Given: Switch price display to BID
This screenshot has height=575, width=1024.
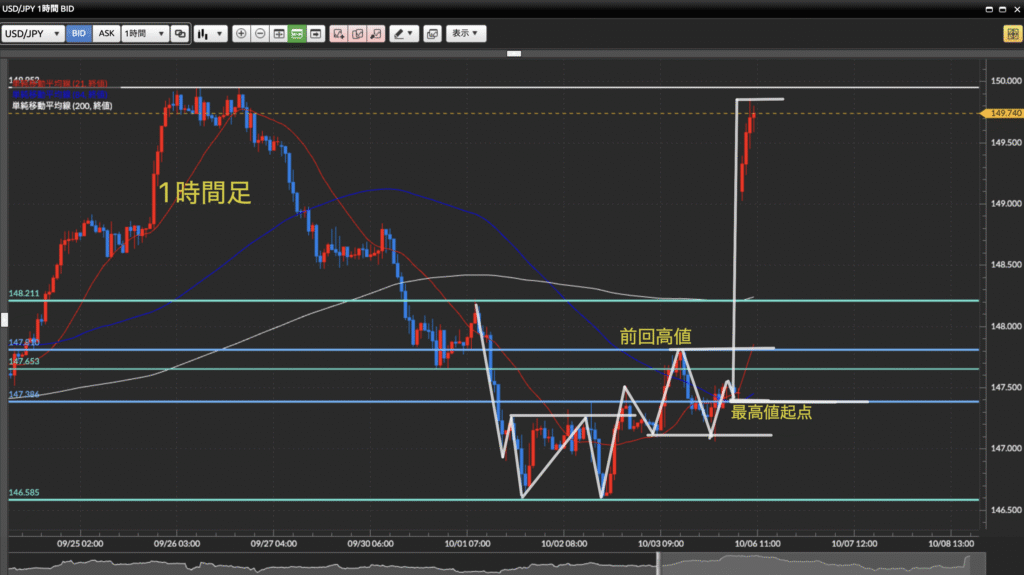Looking at the screenshot, I should [79, 33].
